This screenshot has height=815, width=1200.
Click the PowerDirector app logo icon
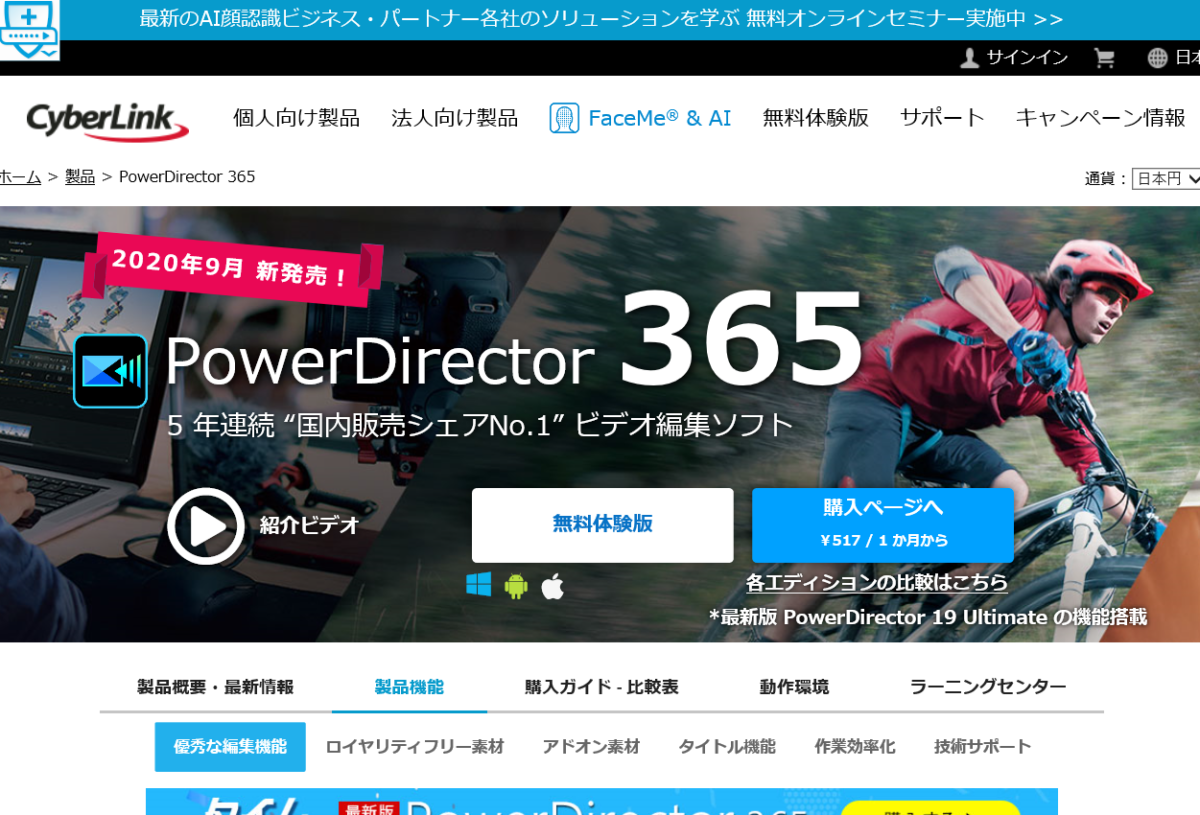[110, 371]
